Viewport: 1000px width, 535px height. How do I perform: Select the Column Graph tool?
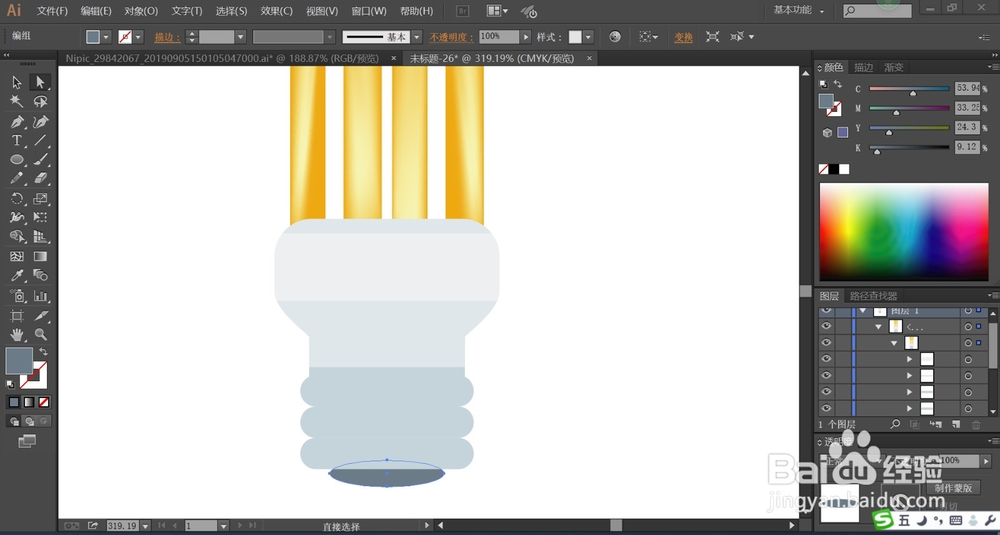[x=40, y=295]
